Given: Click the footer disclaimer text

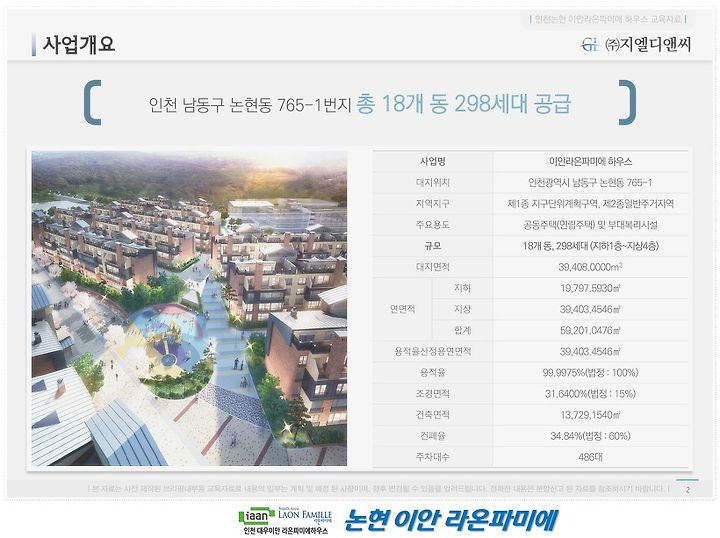Looking at the screenshot, I should 378,488.
